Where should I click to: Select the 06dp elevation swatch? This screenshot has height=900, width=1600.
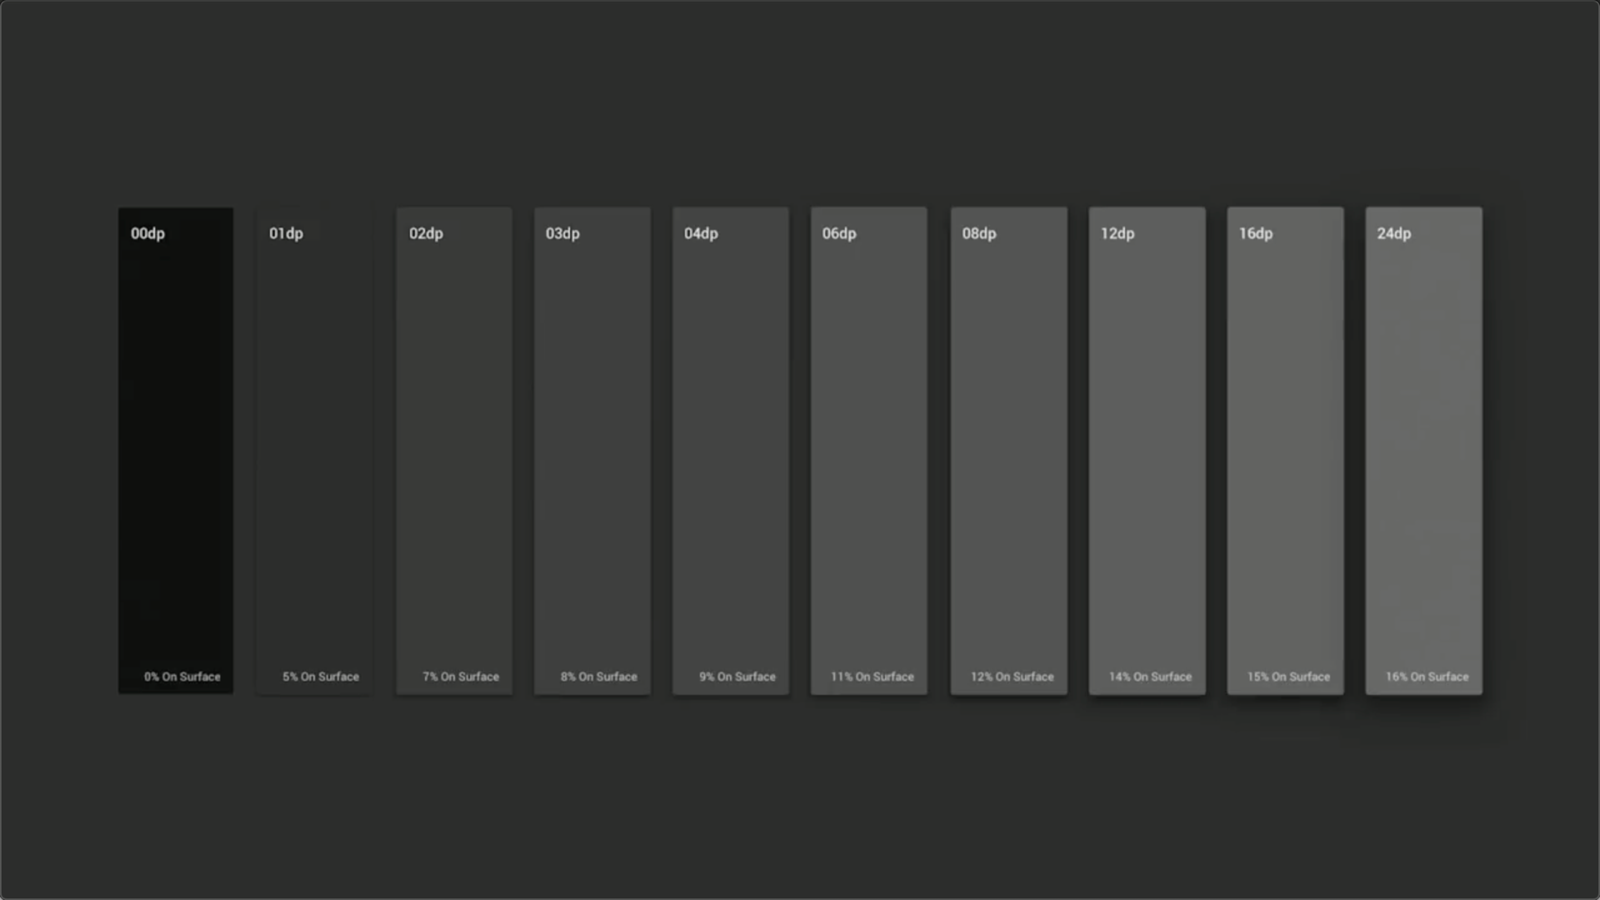coord(869,451)
